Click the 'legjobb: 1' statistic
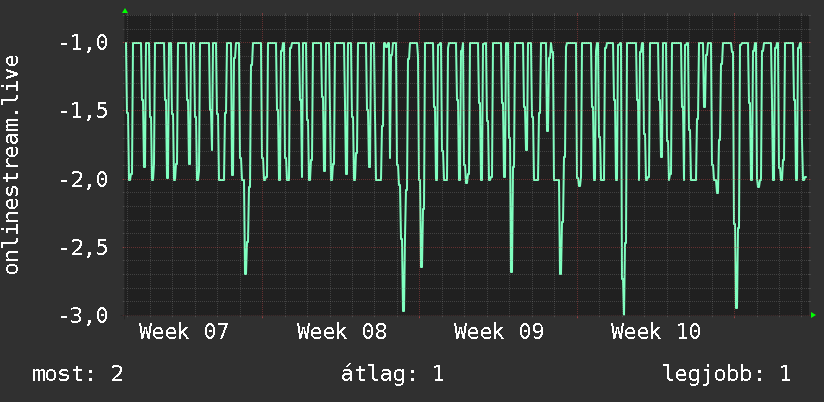The height and width of the screenshot is (402, 824). (x=727, y=374)
